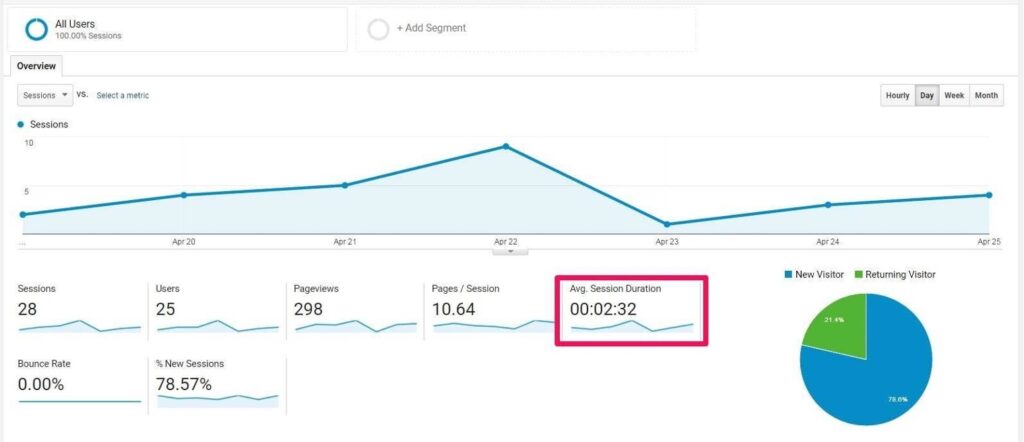Click the Apr 22 data point on chart
The width and height of the screenshot is (1024, 442).
click(506, 146)
